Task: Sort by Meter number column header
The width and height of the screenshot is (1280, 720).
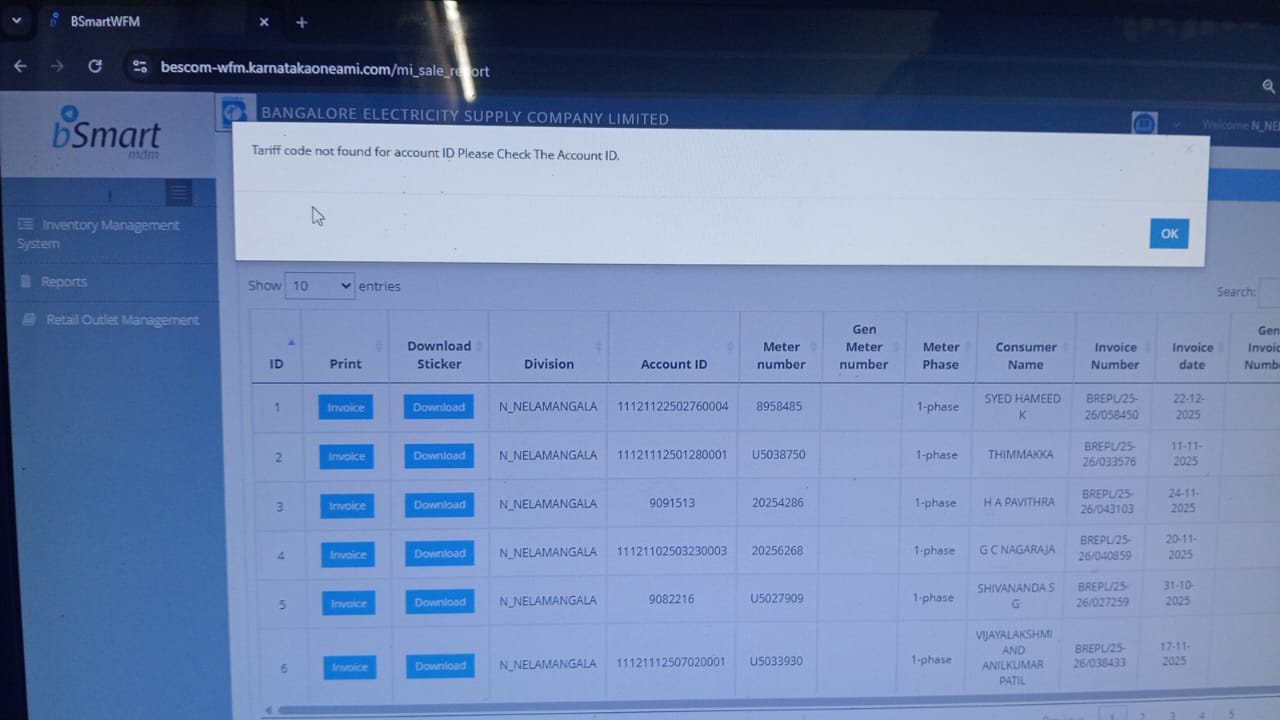Action: 781,348
